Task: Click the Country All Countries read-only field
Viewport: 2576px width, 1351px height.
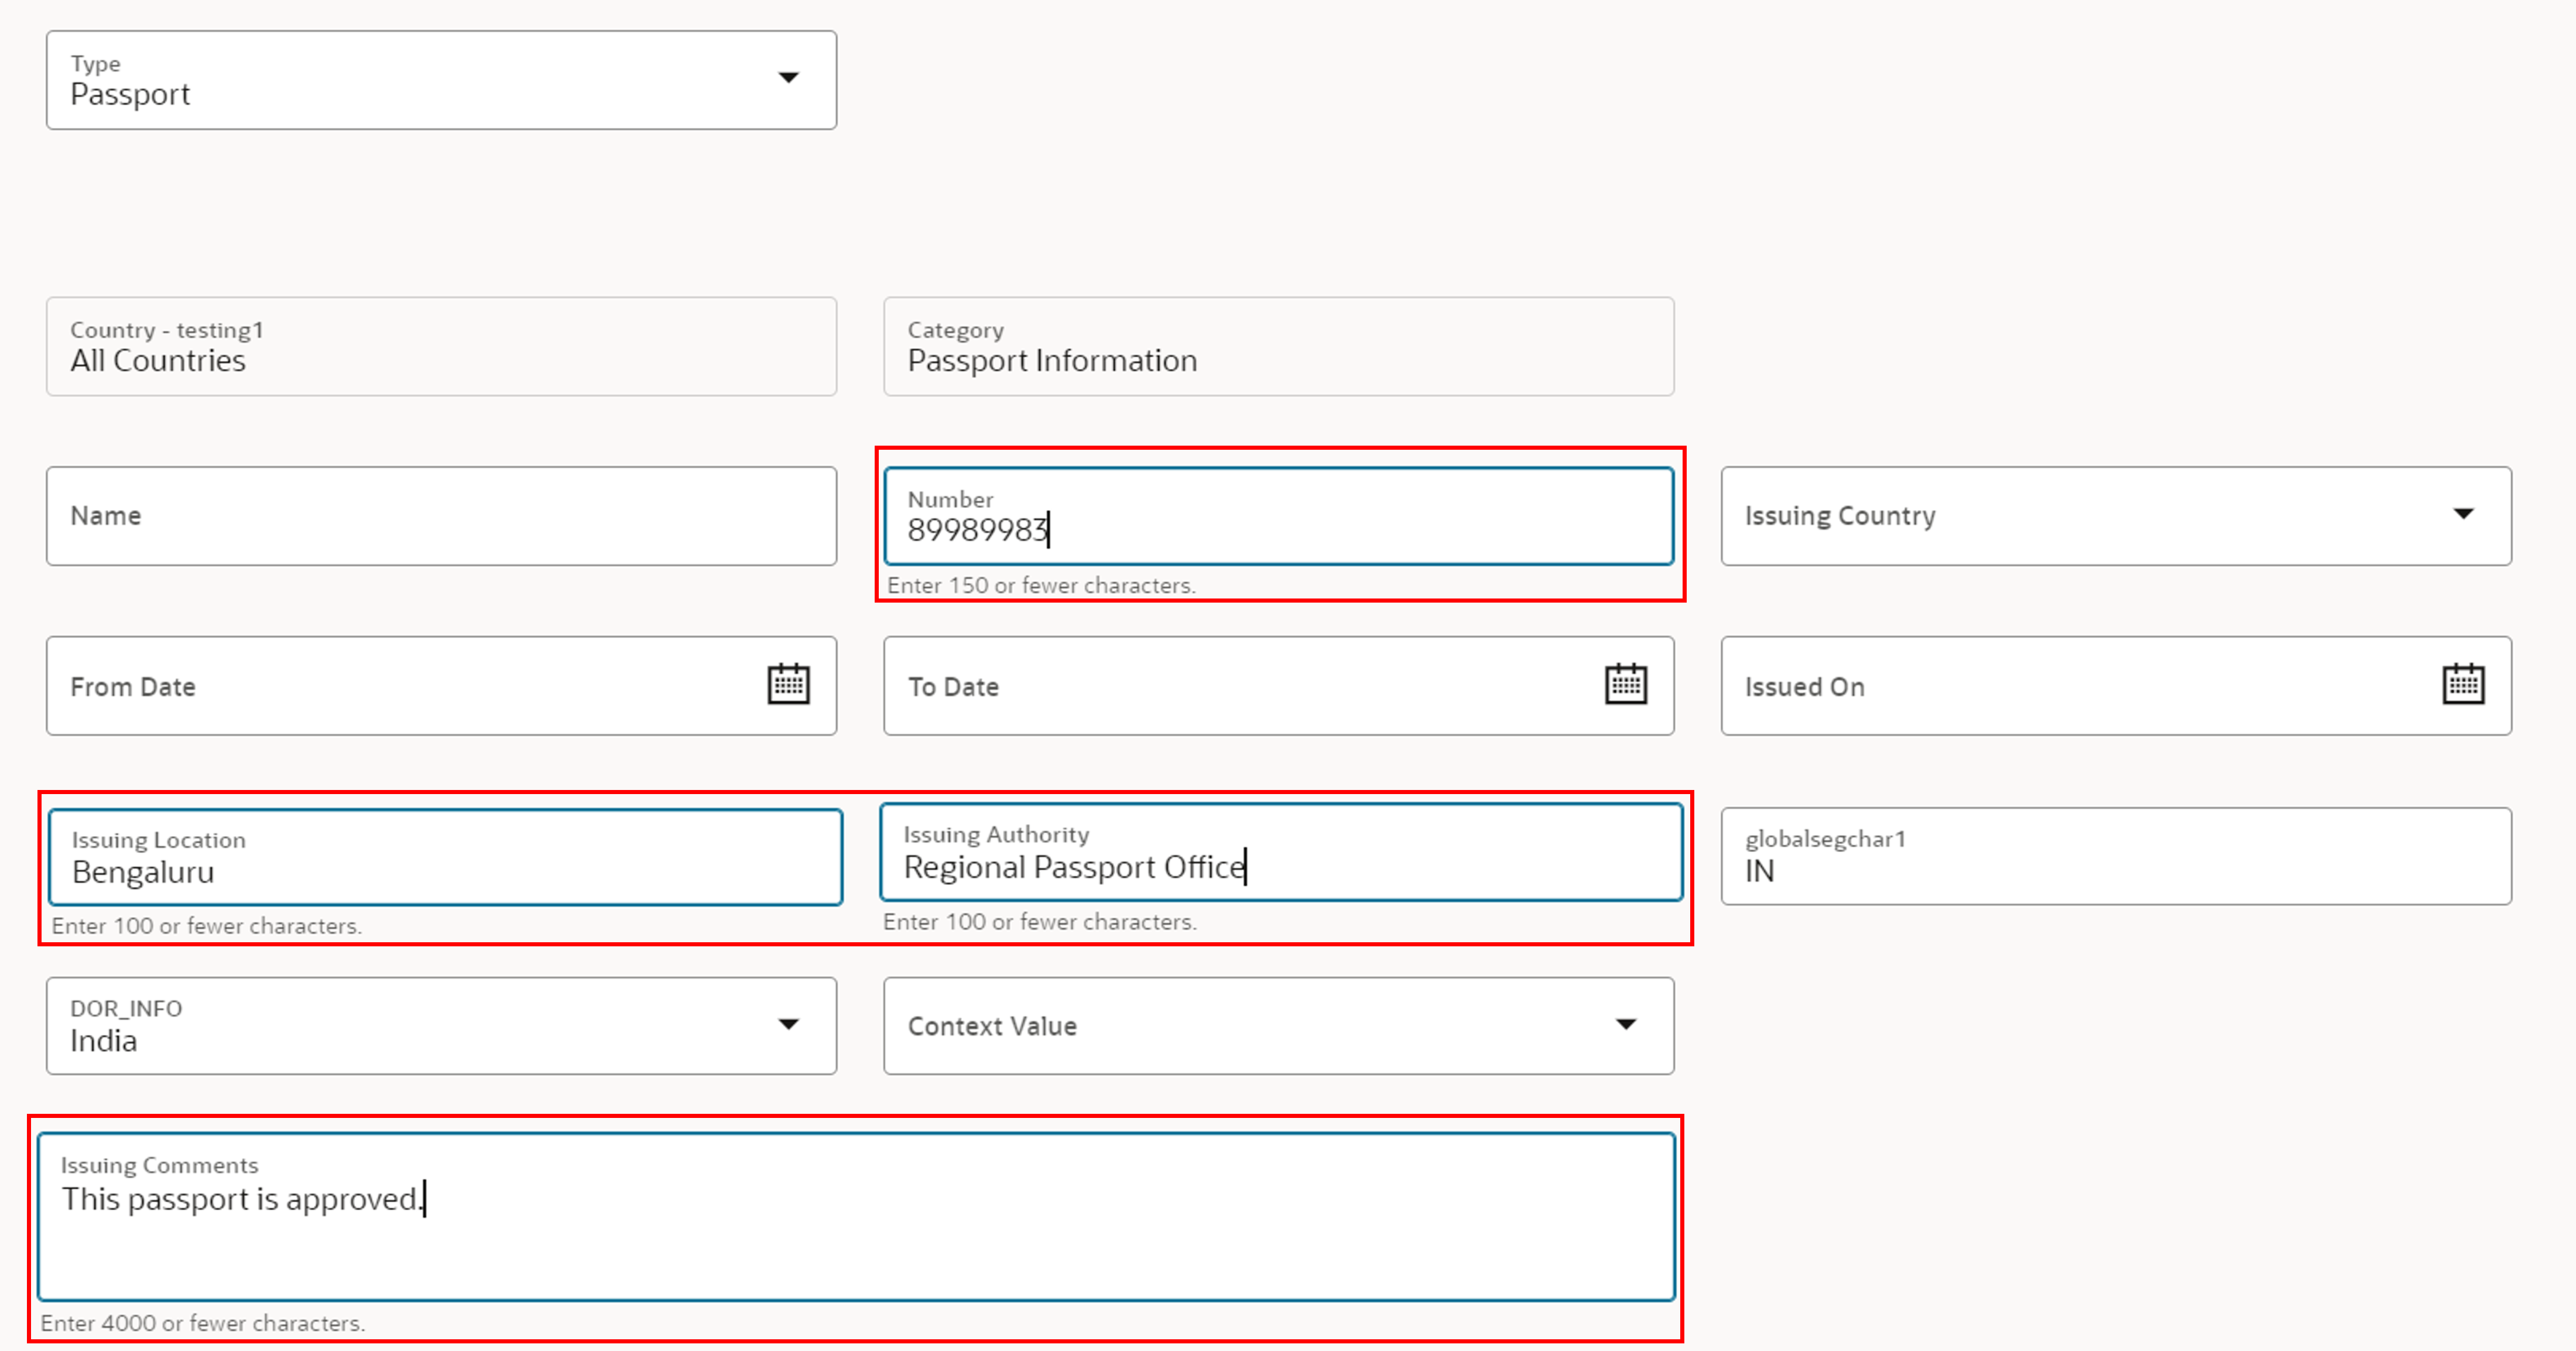Action: [440, 347]
